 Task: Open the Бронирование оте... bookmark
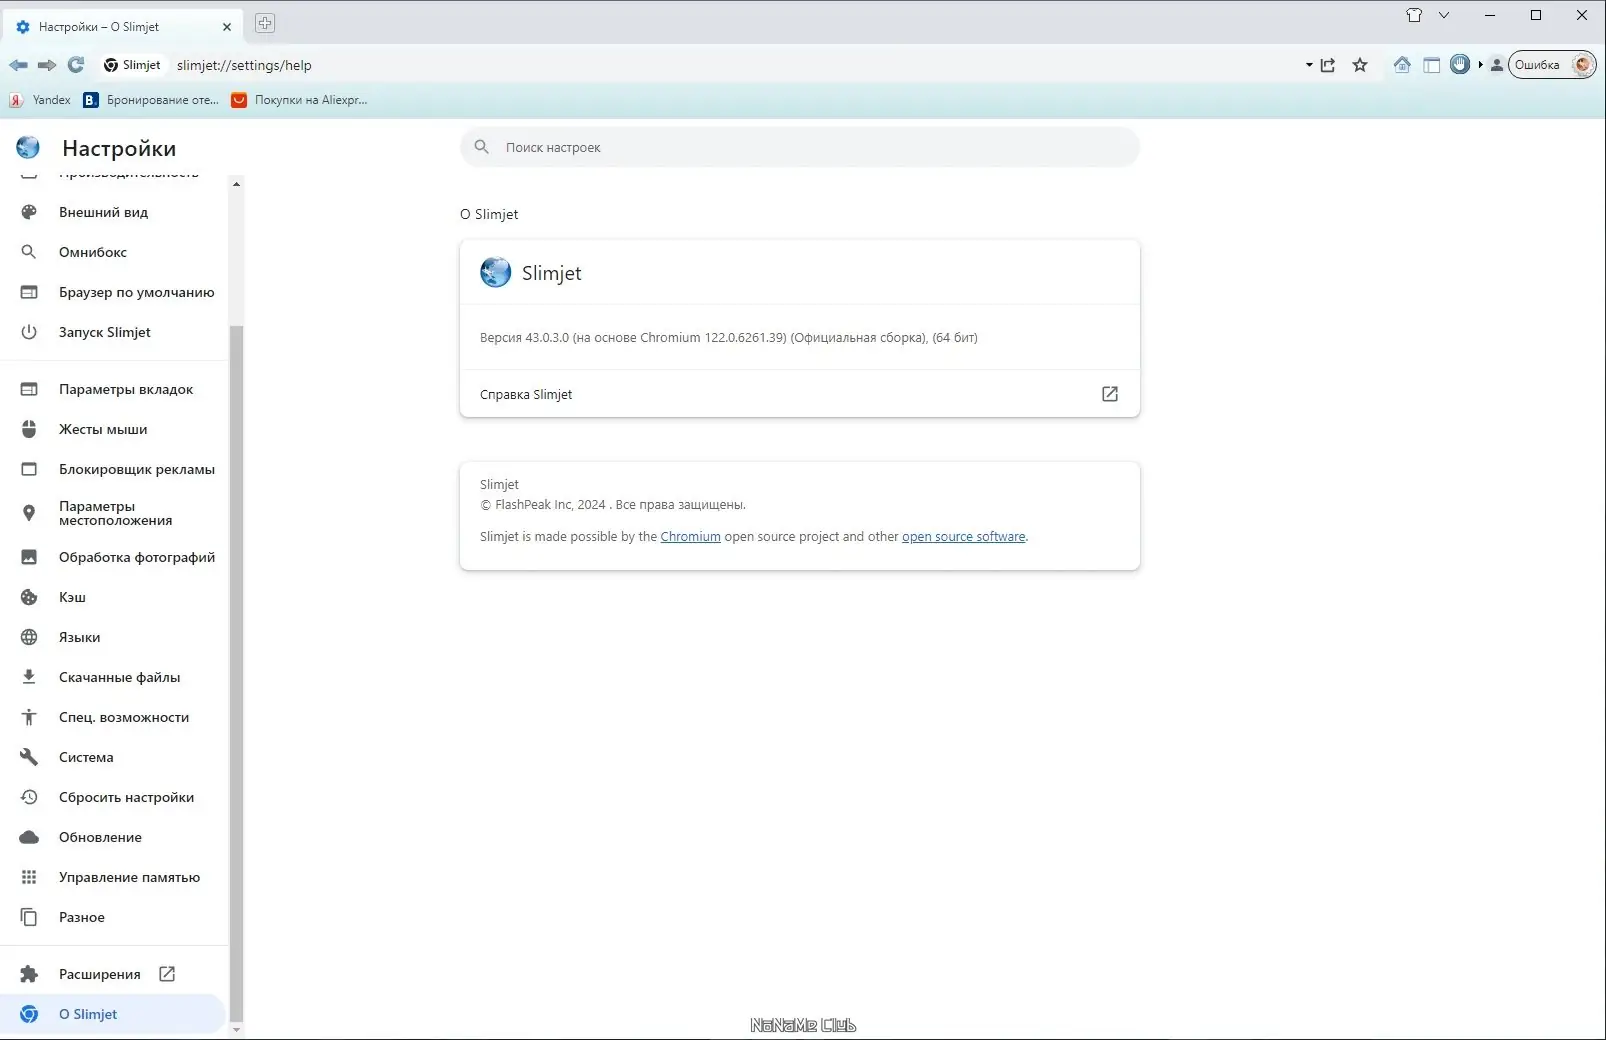pyautogui.click(x=151, y=100)
